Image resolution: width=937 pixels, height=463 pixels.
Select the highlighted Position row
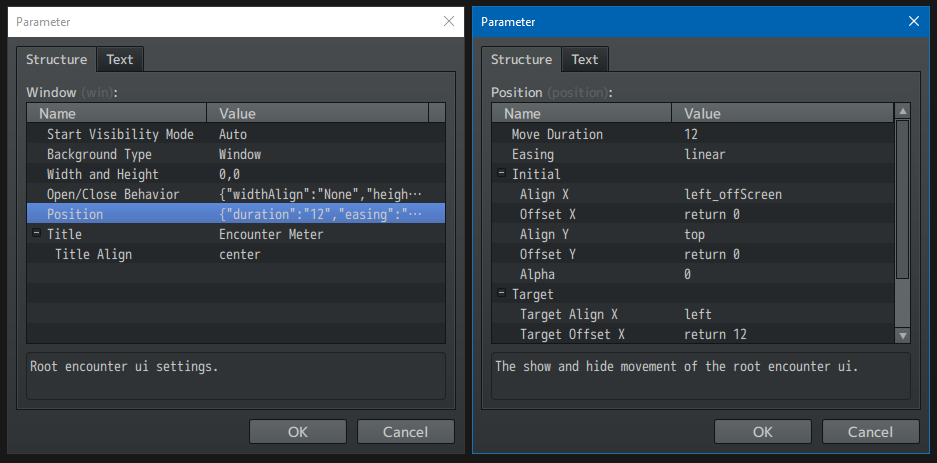coord(236,214)
